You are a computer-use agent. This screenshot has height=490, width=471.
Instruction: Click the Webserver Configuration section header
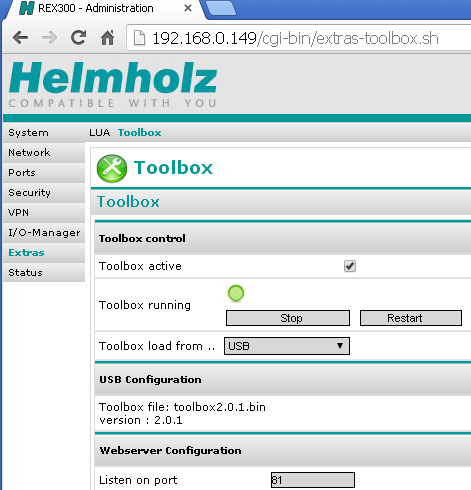[x=283, y=451]
